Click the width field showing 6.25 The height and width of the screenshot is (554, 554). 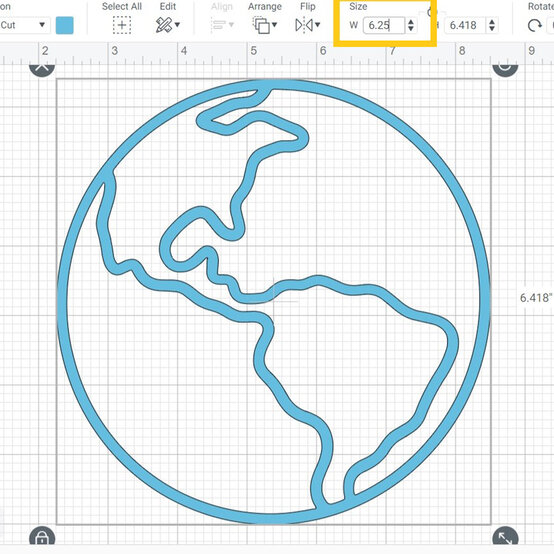[384, 25]
